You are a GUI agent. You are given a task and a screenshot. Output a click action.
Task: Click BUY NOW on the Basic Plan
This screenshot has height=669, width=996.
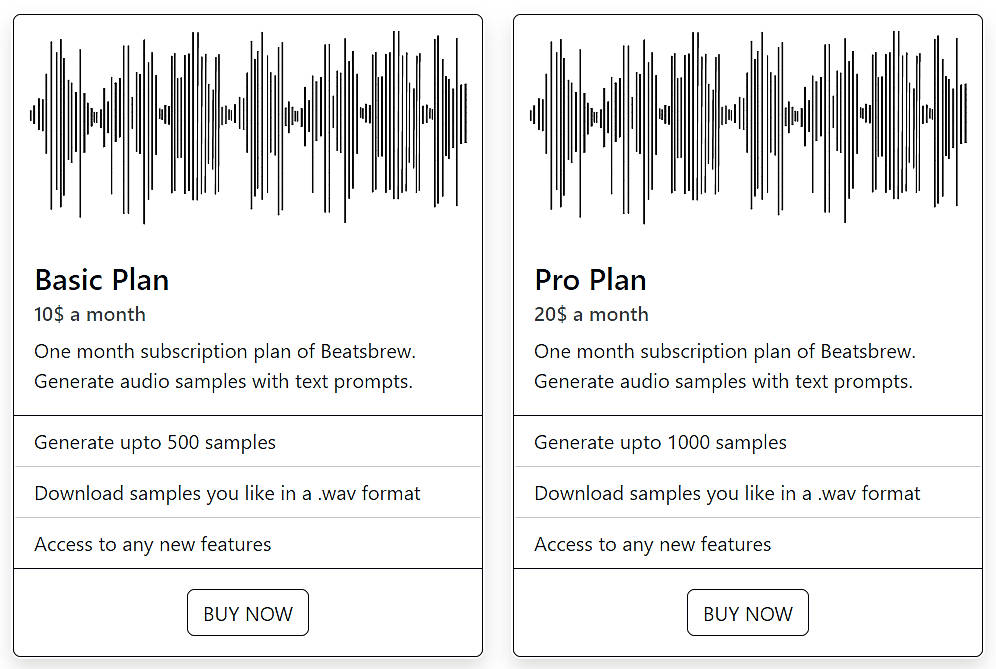(x=247, y=612)
